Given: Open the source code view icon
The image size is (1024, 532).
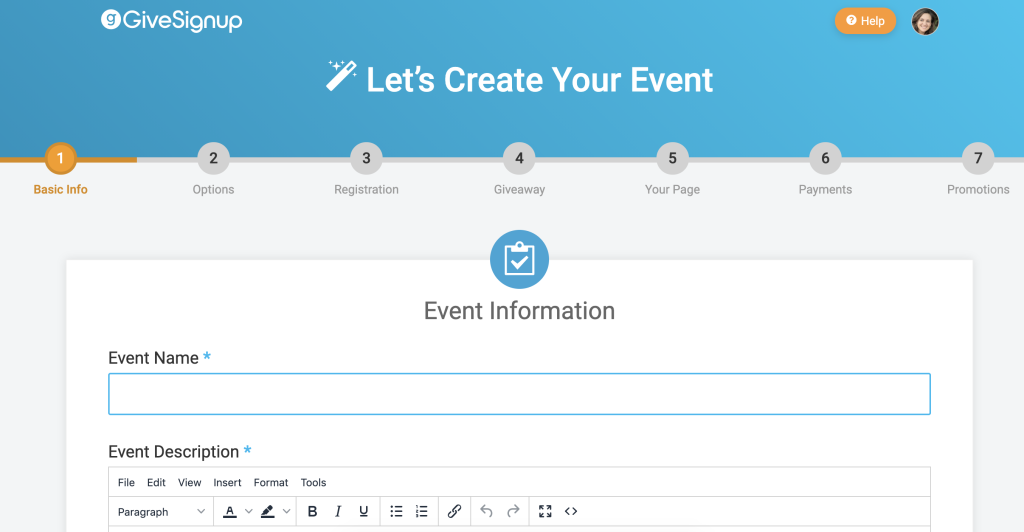Looking at the screenshot, I should click(571, 511).
